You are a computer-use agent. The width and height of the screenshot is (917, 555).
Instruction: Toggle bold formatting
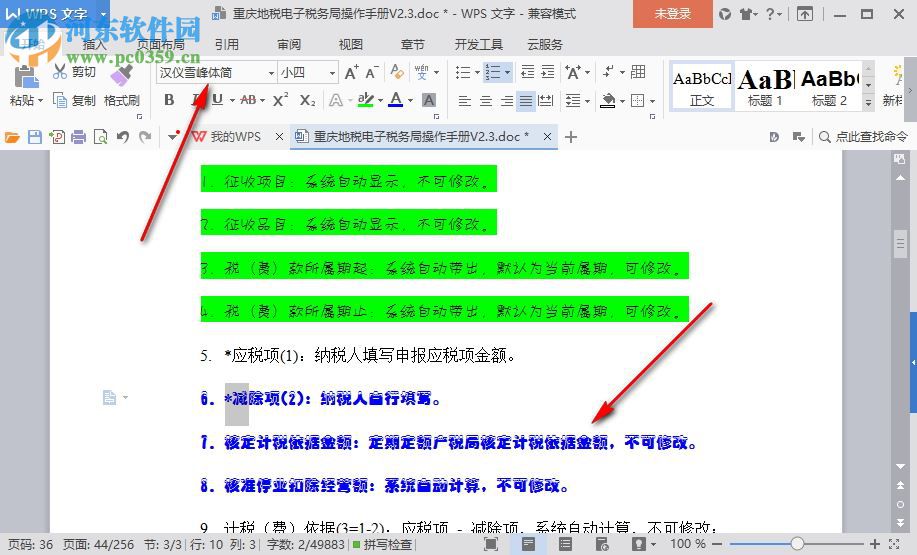169,100
